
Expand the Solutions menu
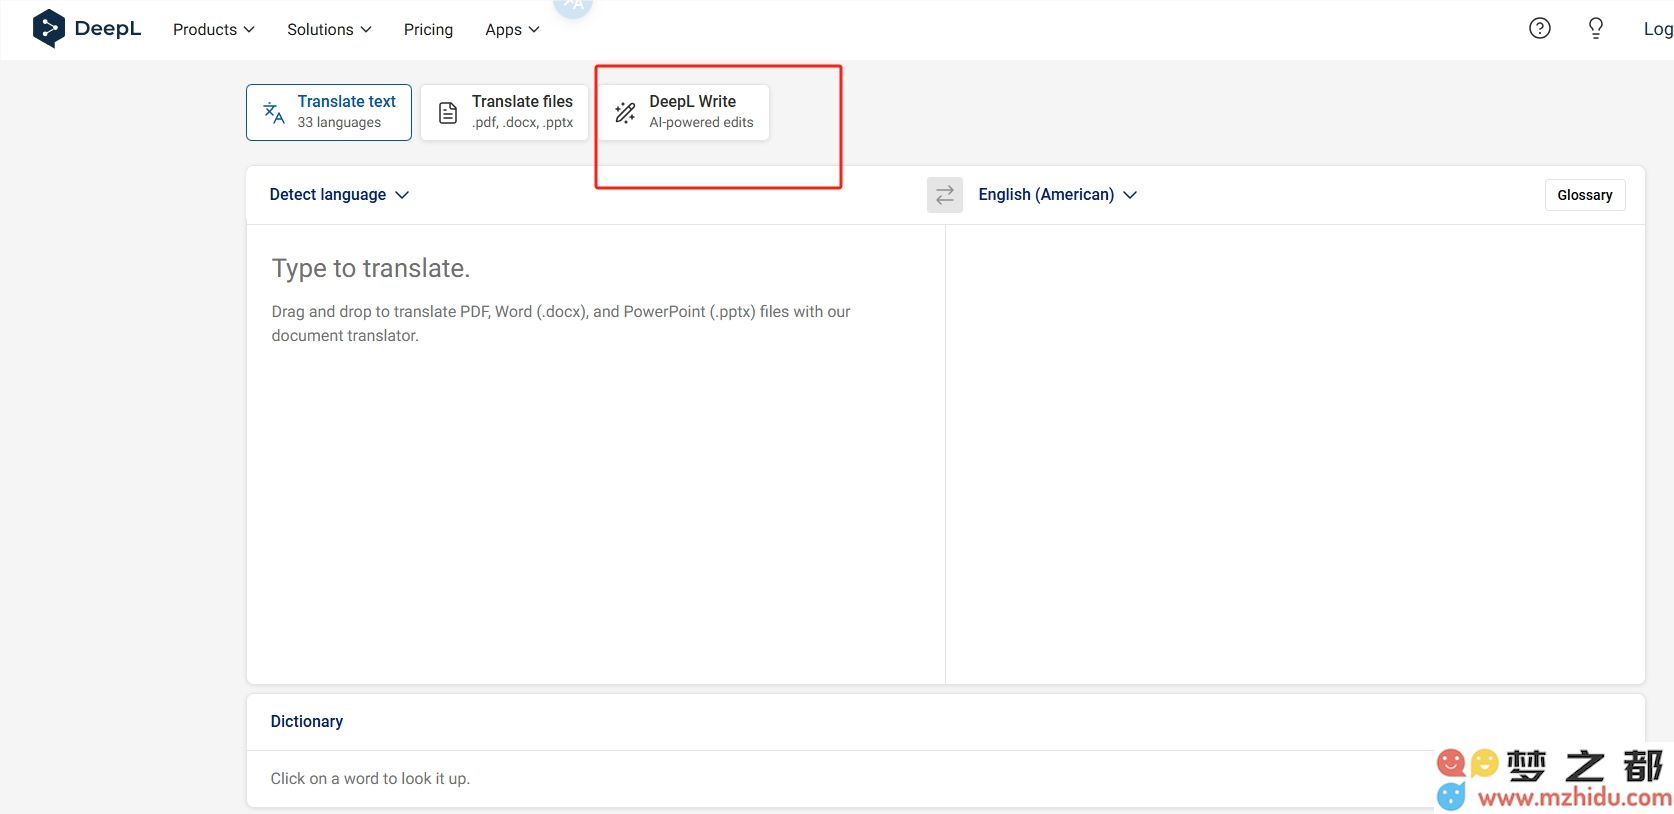coord(329,30)
